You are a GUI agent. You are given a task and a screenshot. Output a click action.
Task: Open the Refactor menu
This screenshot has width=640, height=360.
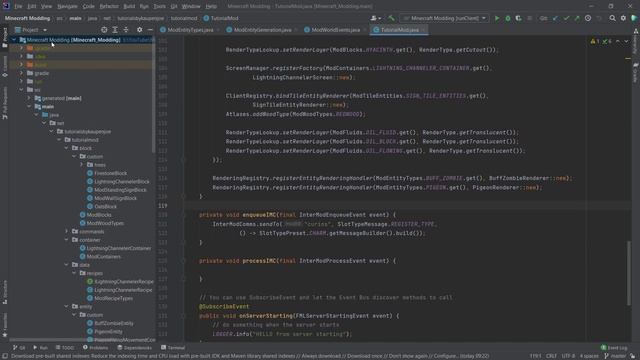coord(109,7)
